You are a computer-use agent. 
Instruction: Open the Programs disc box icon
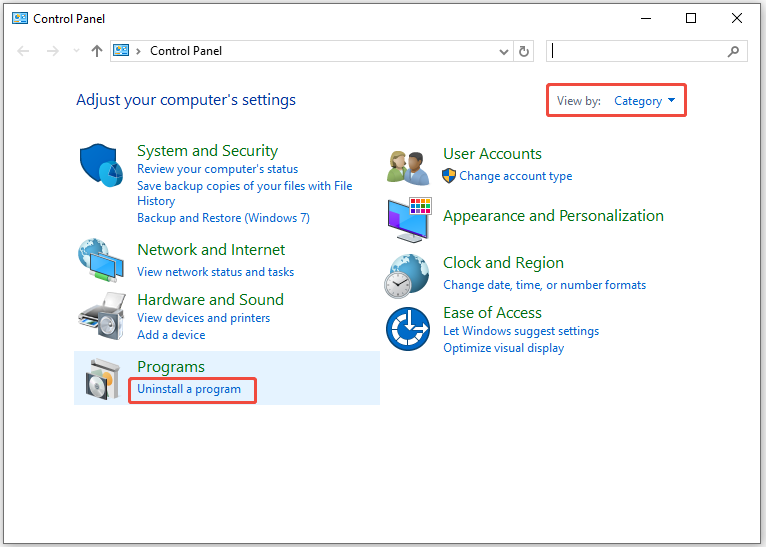[x=103, y=379]
